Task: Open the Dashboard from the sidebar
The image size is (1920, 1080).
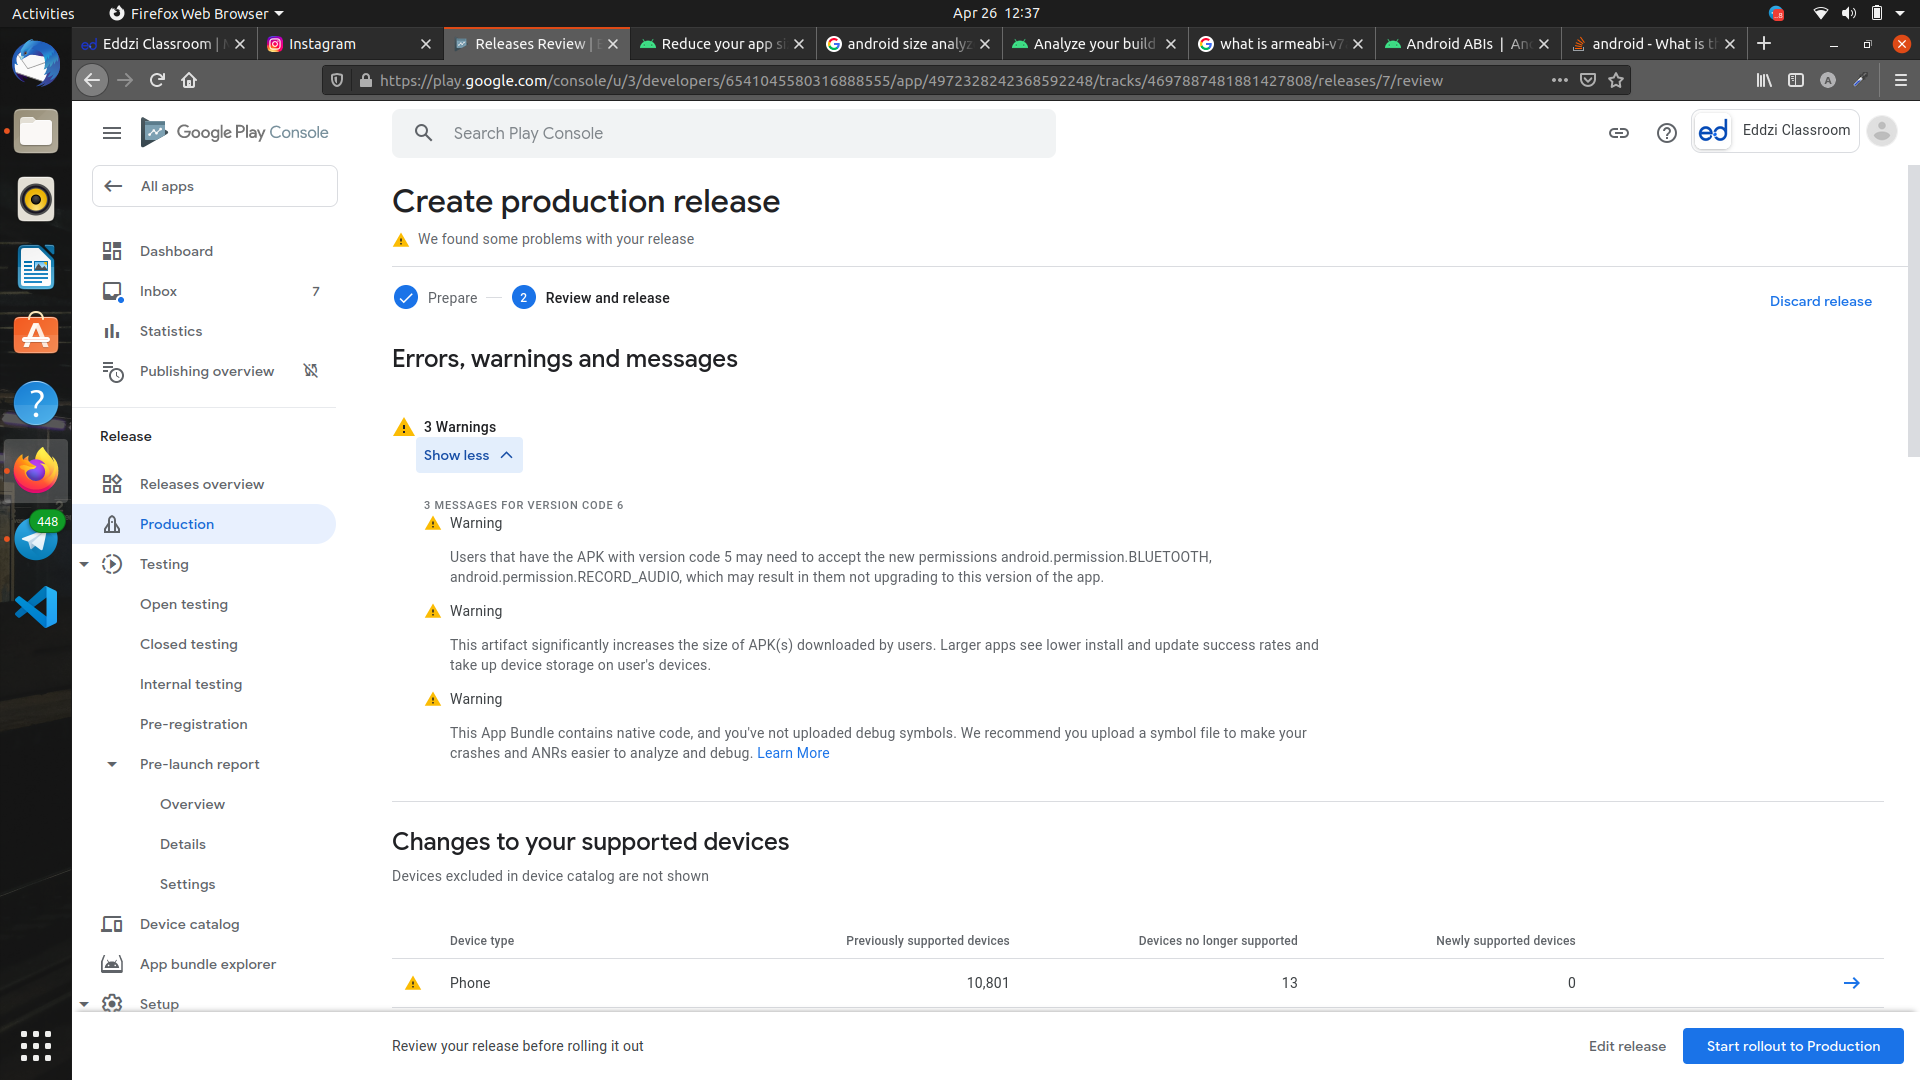Action: [x=176, y=251]
